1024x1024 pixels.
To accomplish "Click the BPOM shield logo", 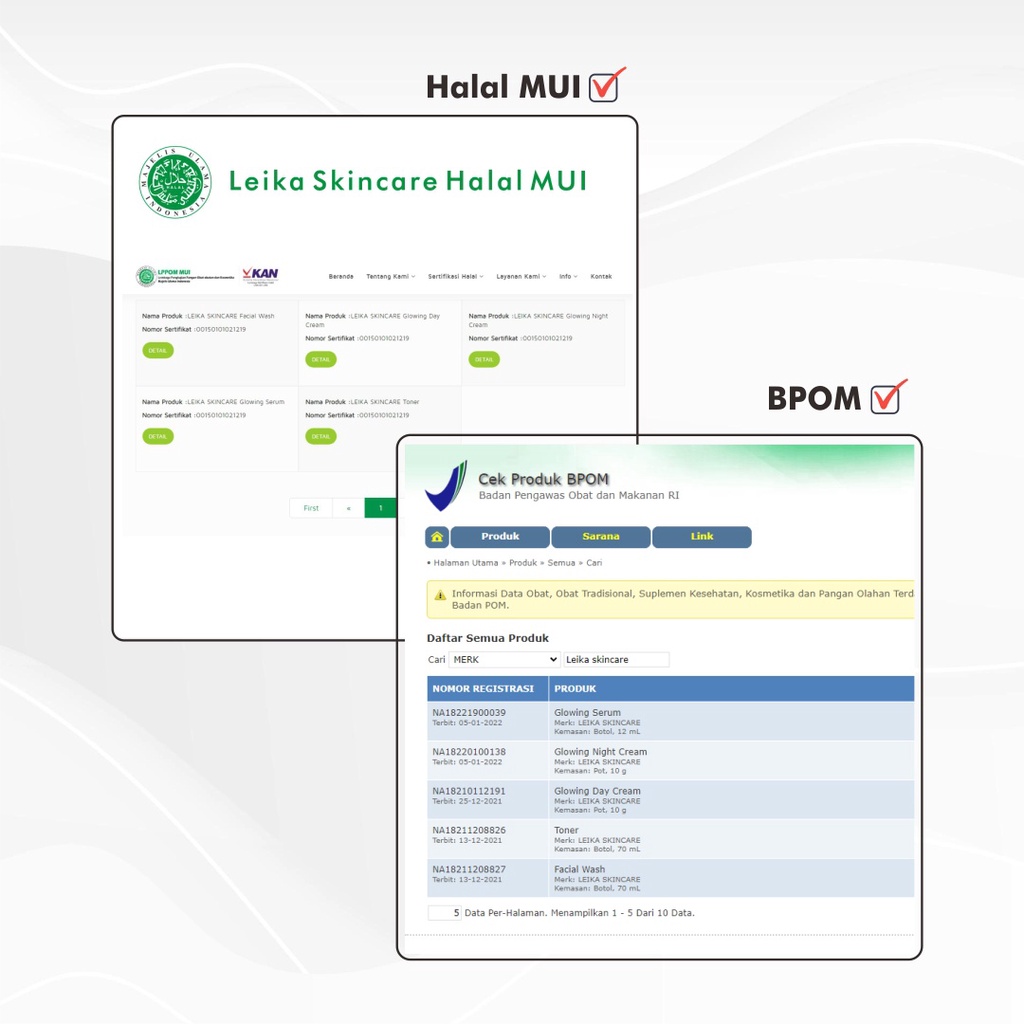I will tap(446, 486).
